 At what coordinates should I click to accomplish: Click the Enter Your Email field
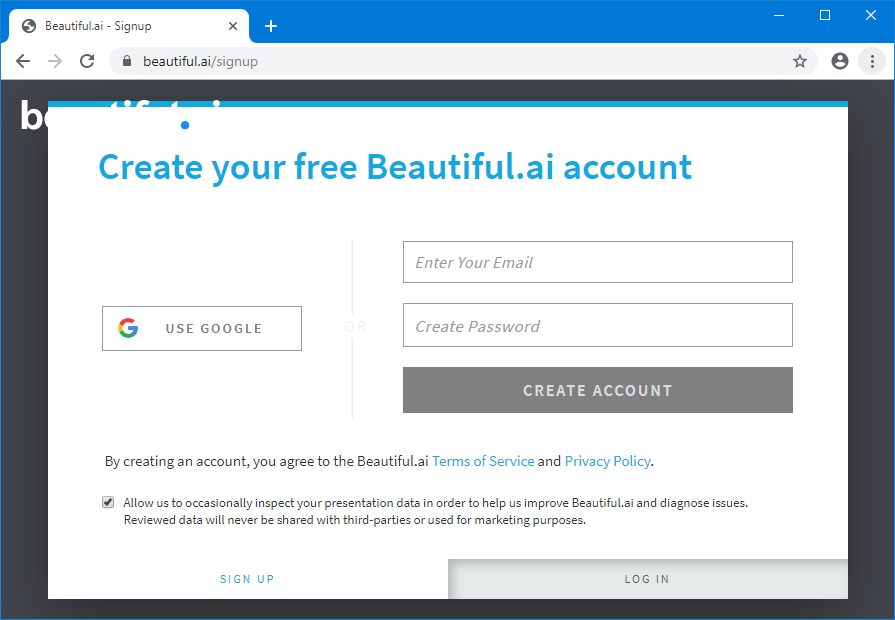point(597,262)
